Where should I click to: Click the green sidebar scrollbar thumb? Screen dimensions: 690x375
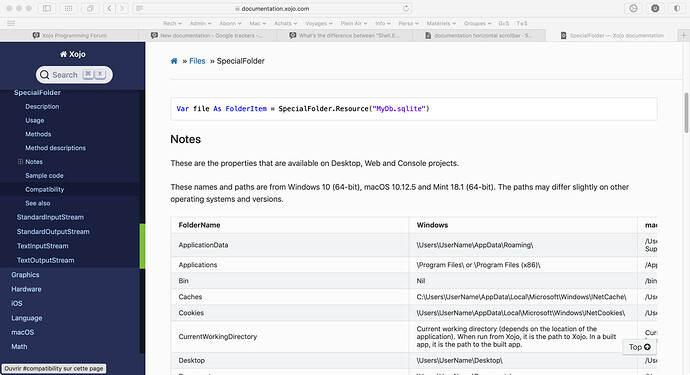142,246
